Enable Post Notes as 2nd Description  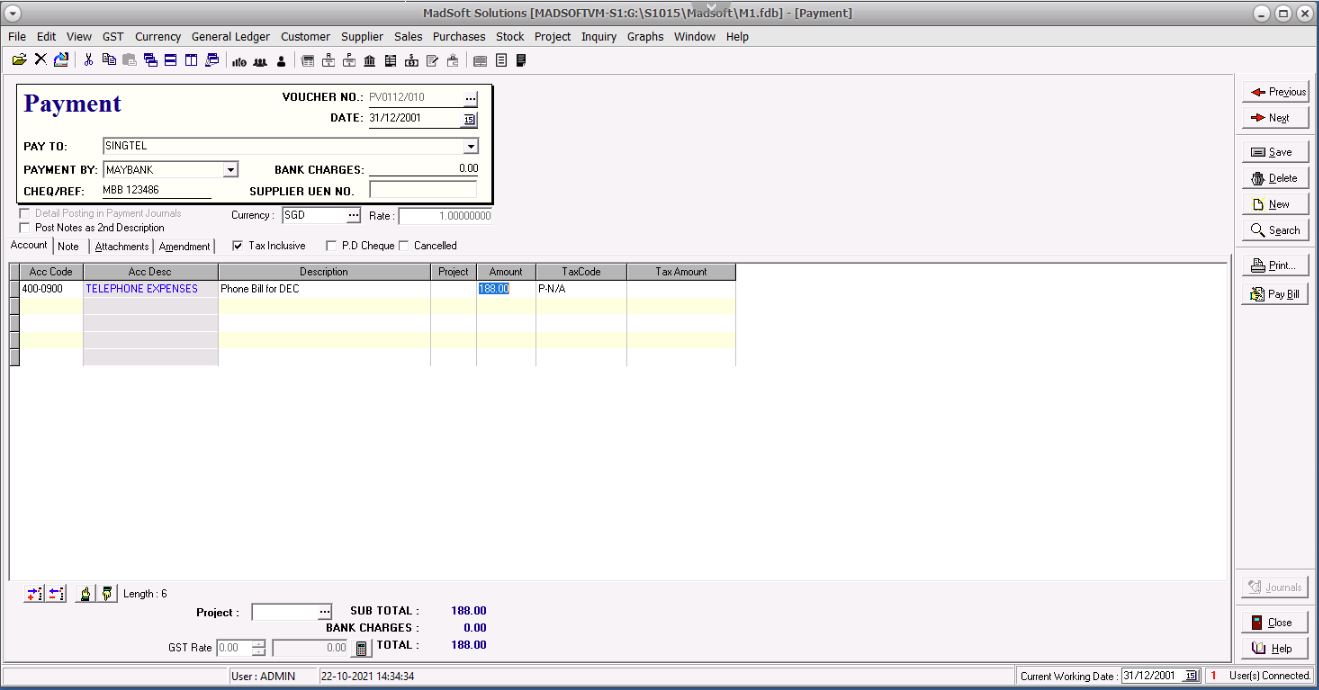point(26,227)
